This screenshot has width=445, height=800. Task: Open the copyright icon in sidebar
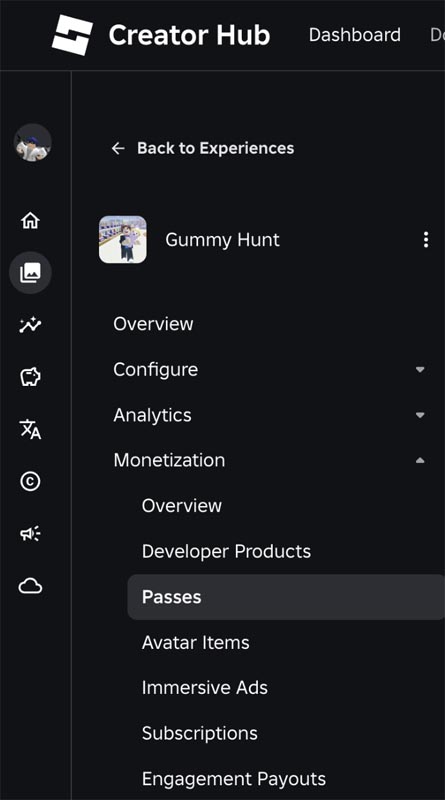point(30,481)
